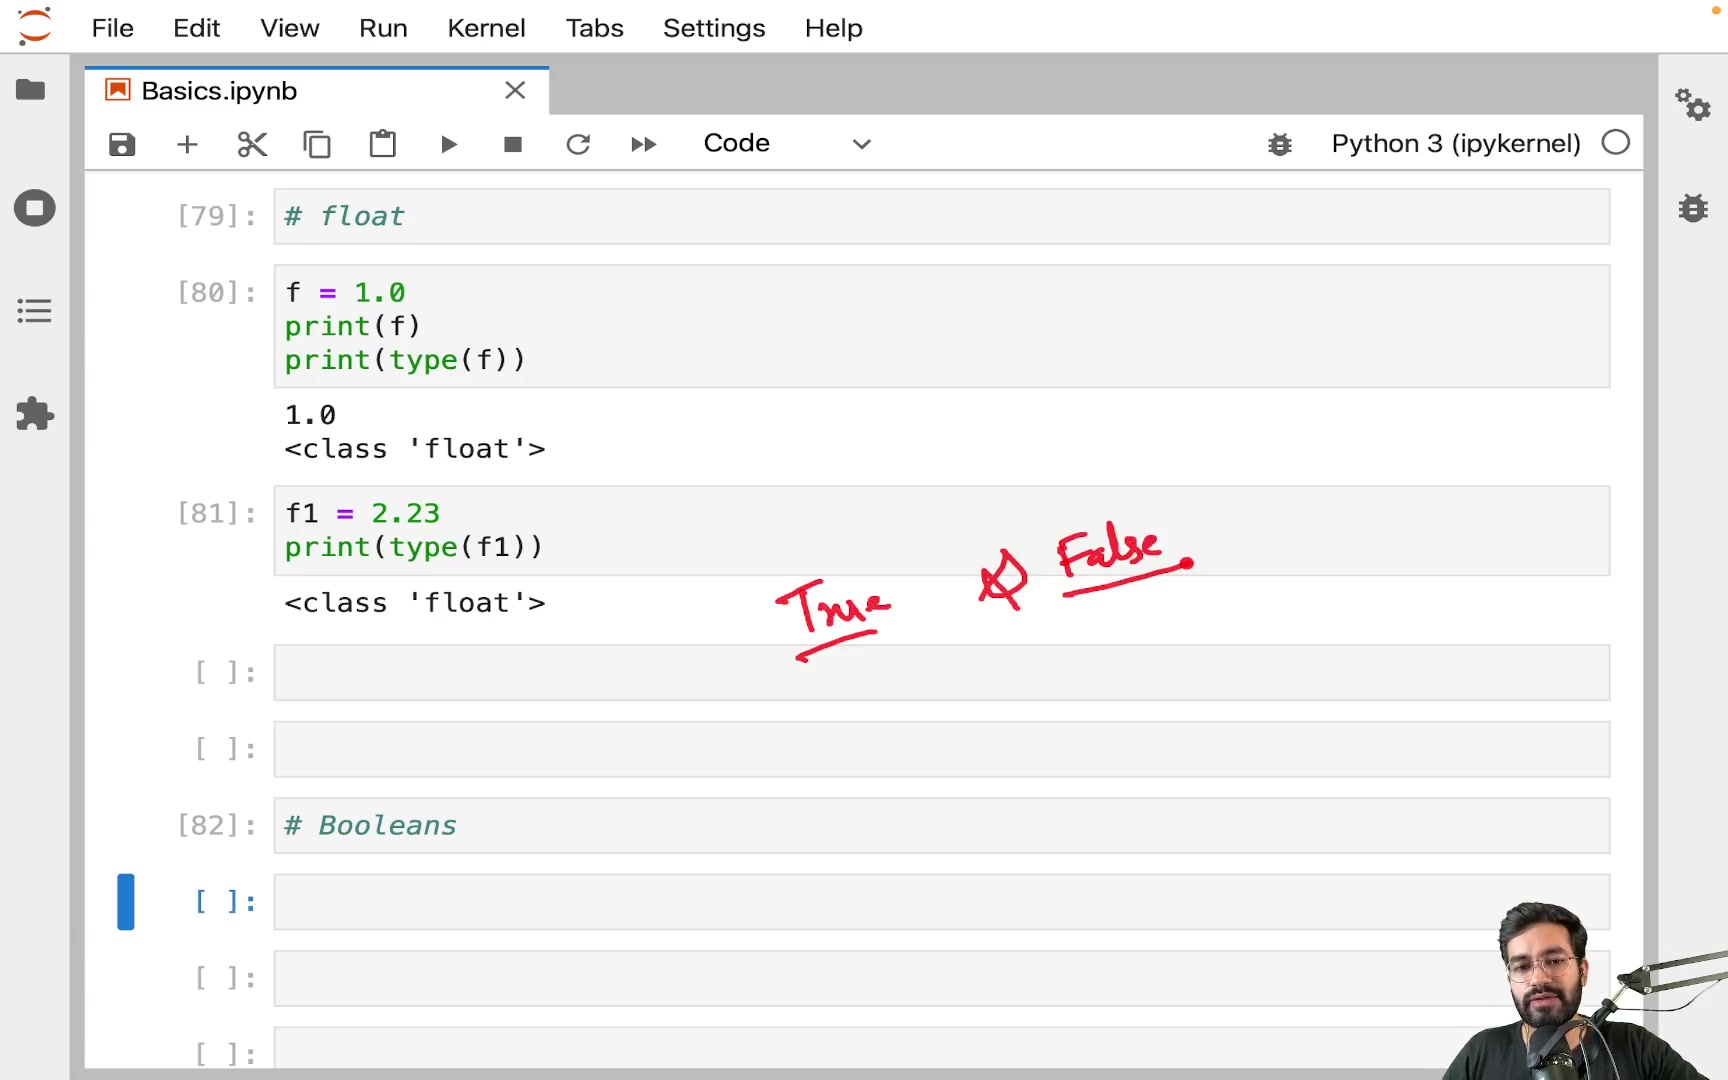Enable the debugger with the bug icon
The height and width of the screenshot is (1080, 1728).
click(x=1280, y=144)
